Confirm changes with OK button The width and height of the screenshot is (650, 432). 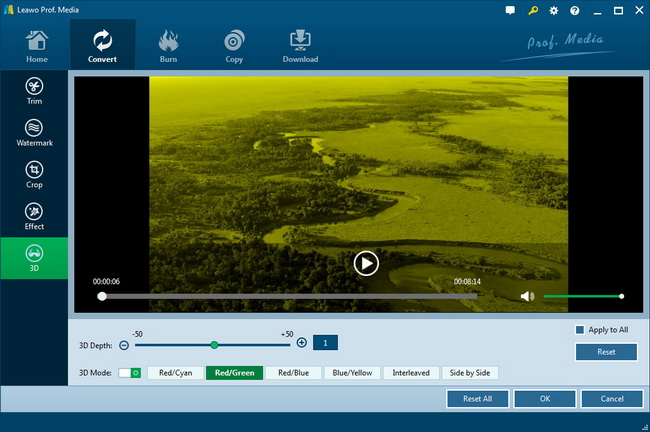(x=544, y=399)
